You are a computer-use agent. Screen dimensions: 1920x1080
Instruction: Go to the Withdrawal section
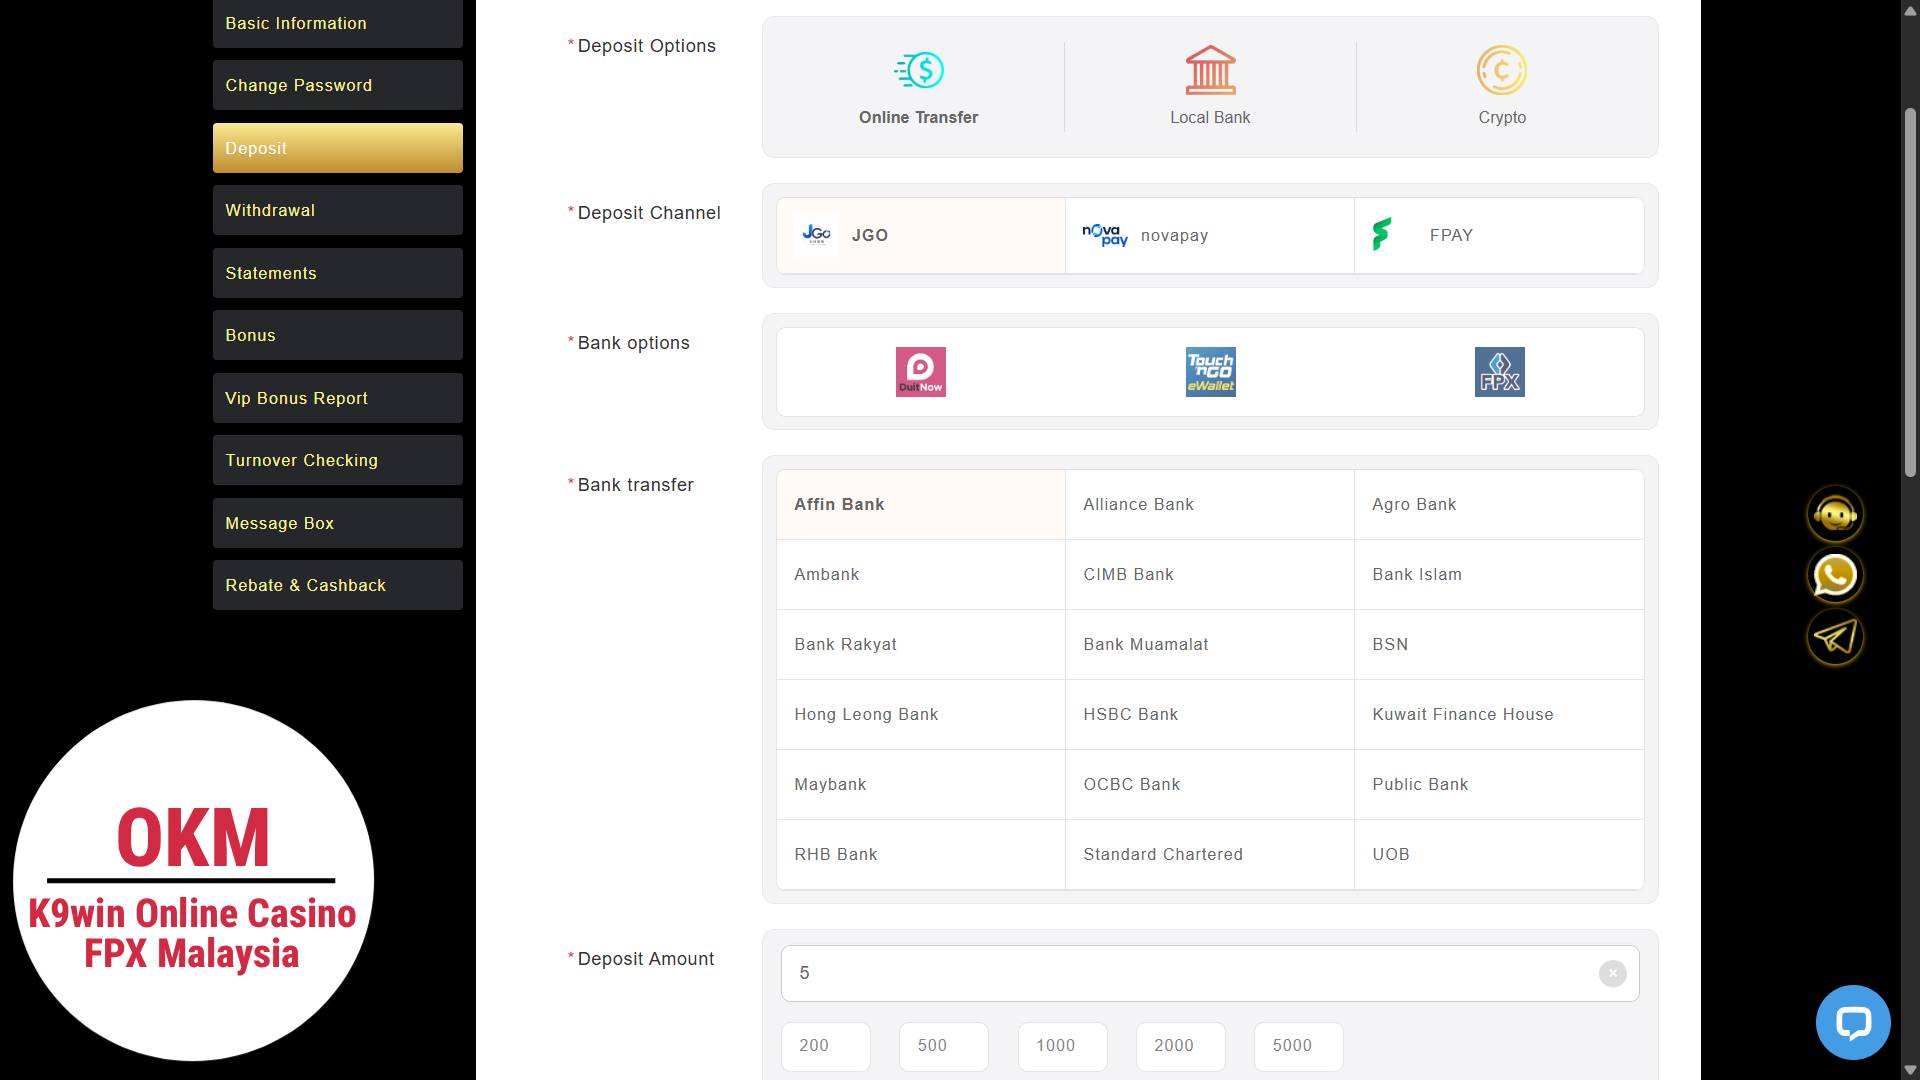point(338,210)
